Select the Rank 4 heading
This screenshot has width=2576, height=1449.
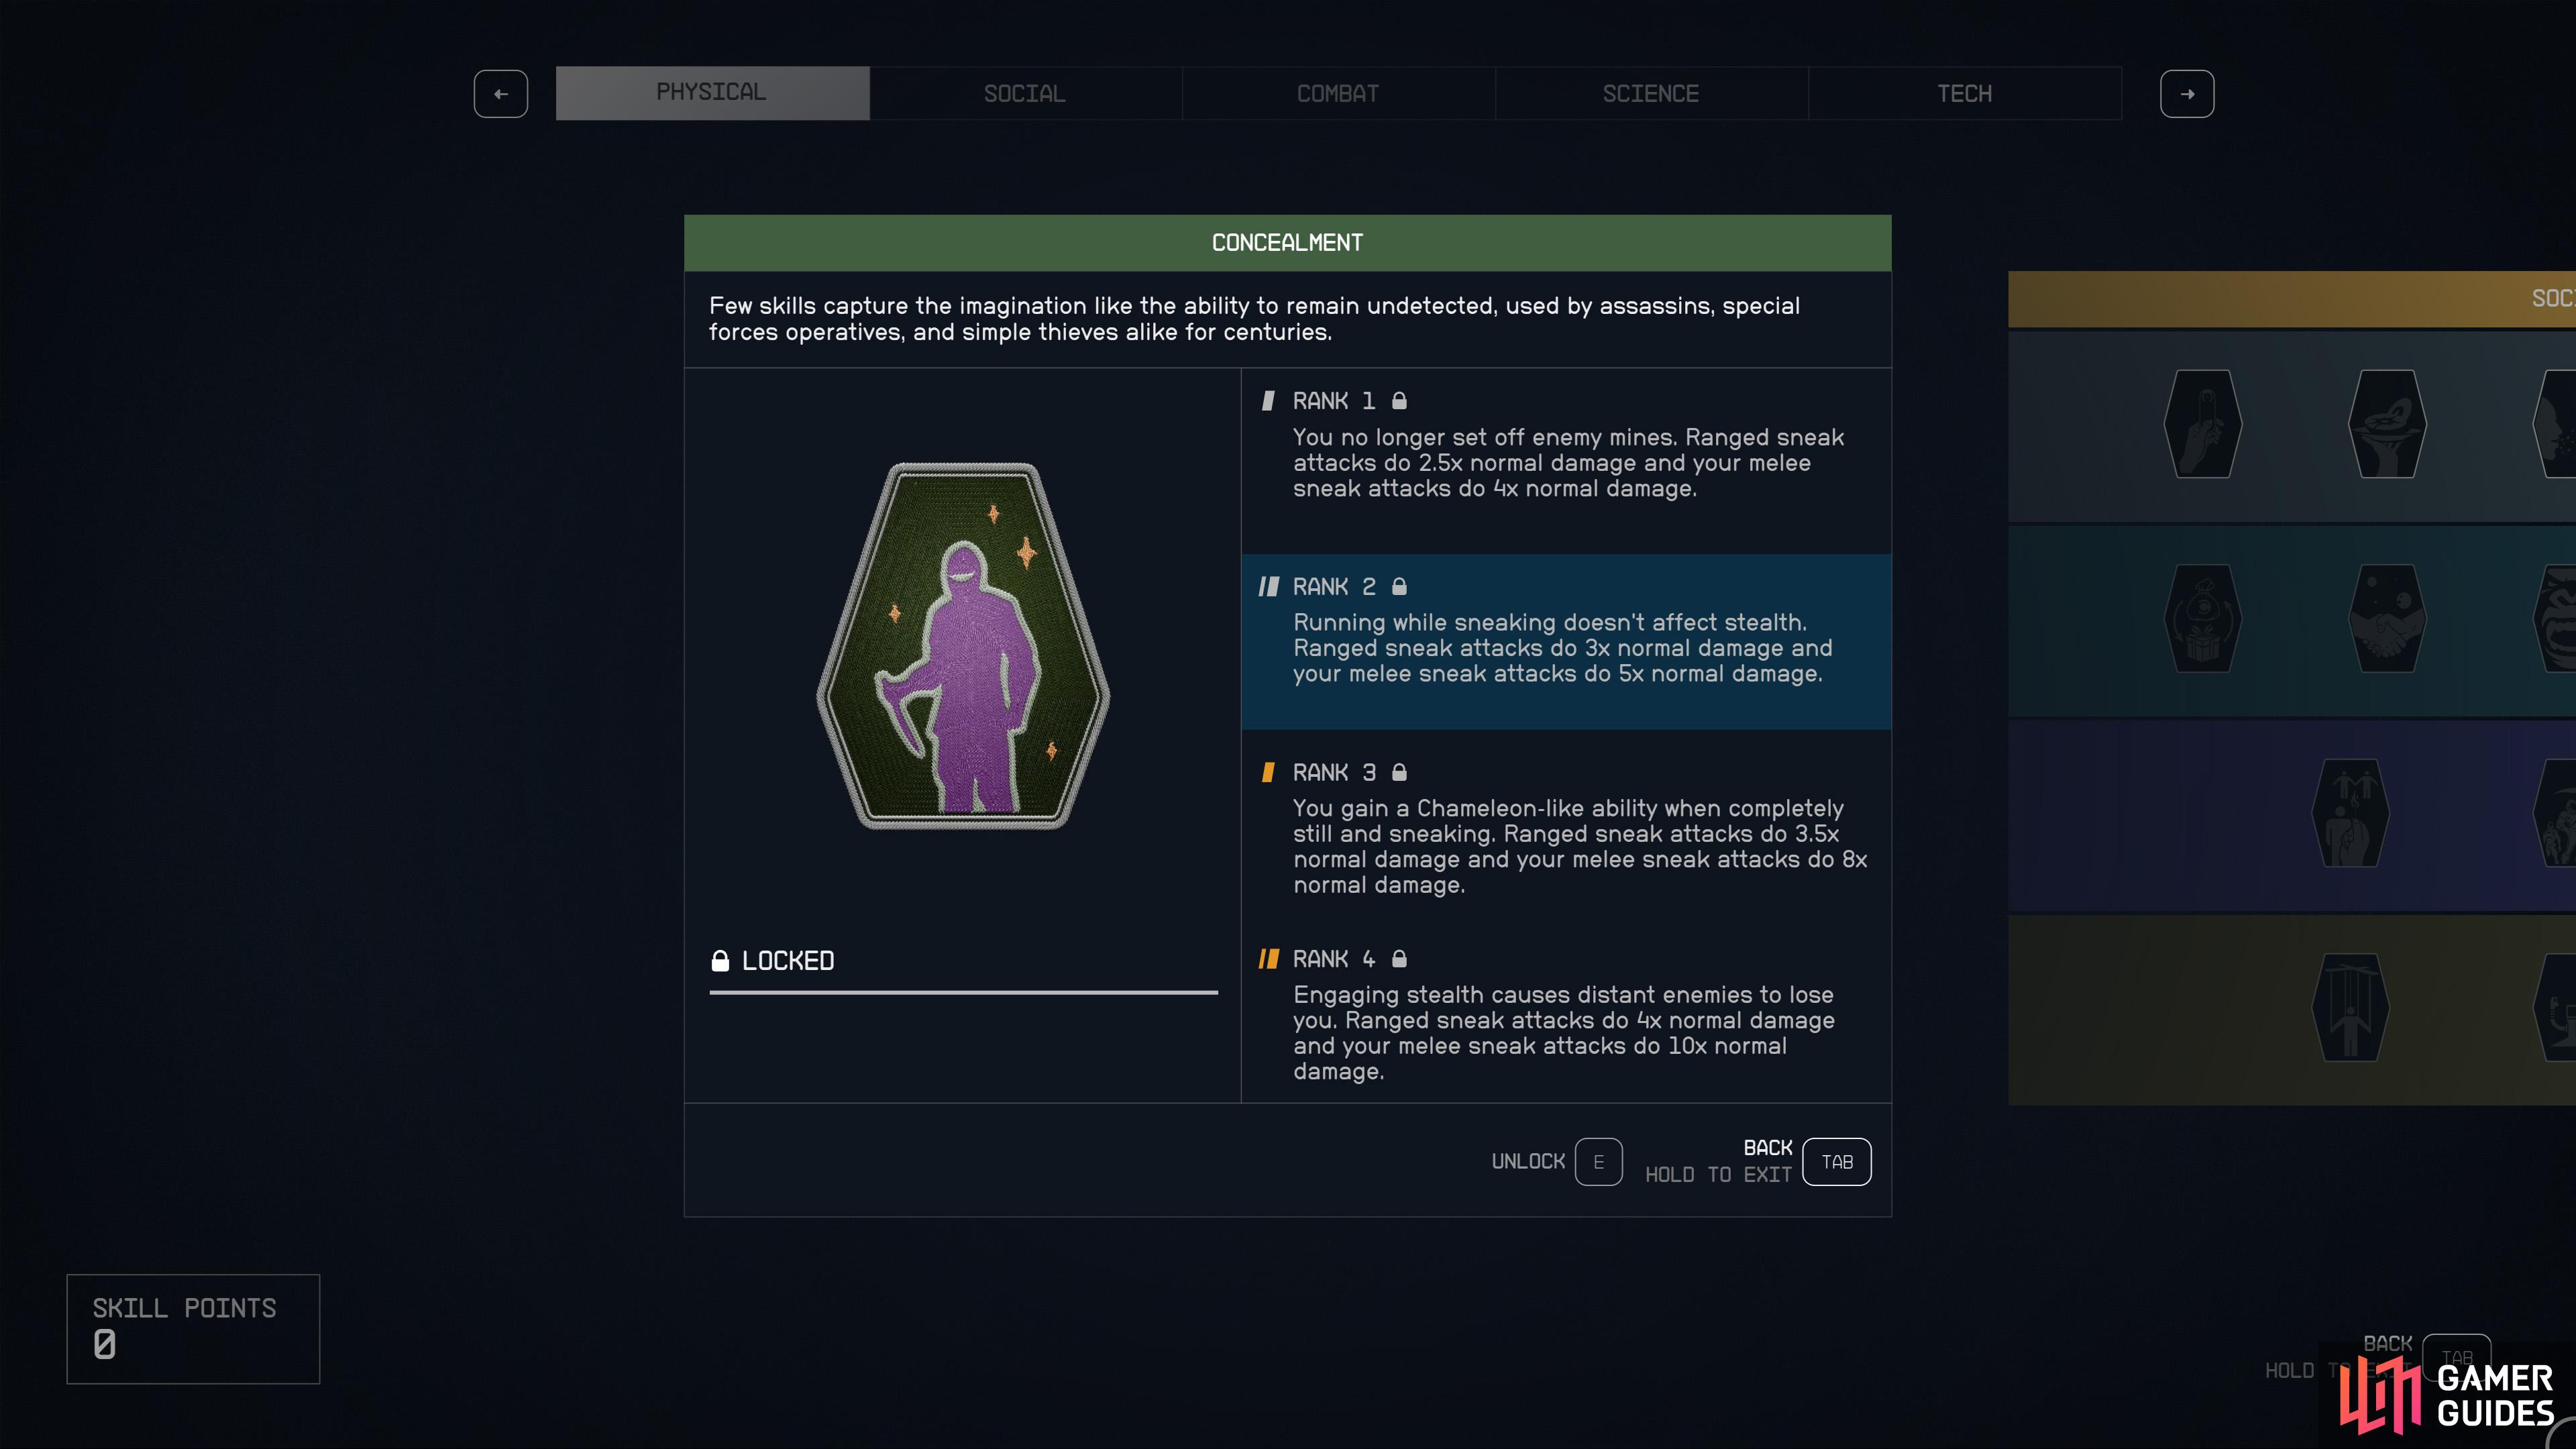(x=1334, y=959)
